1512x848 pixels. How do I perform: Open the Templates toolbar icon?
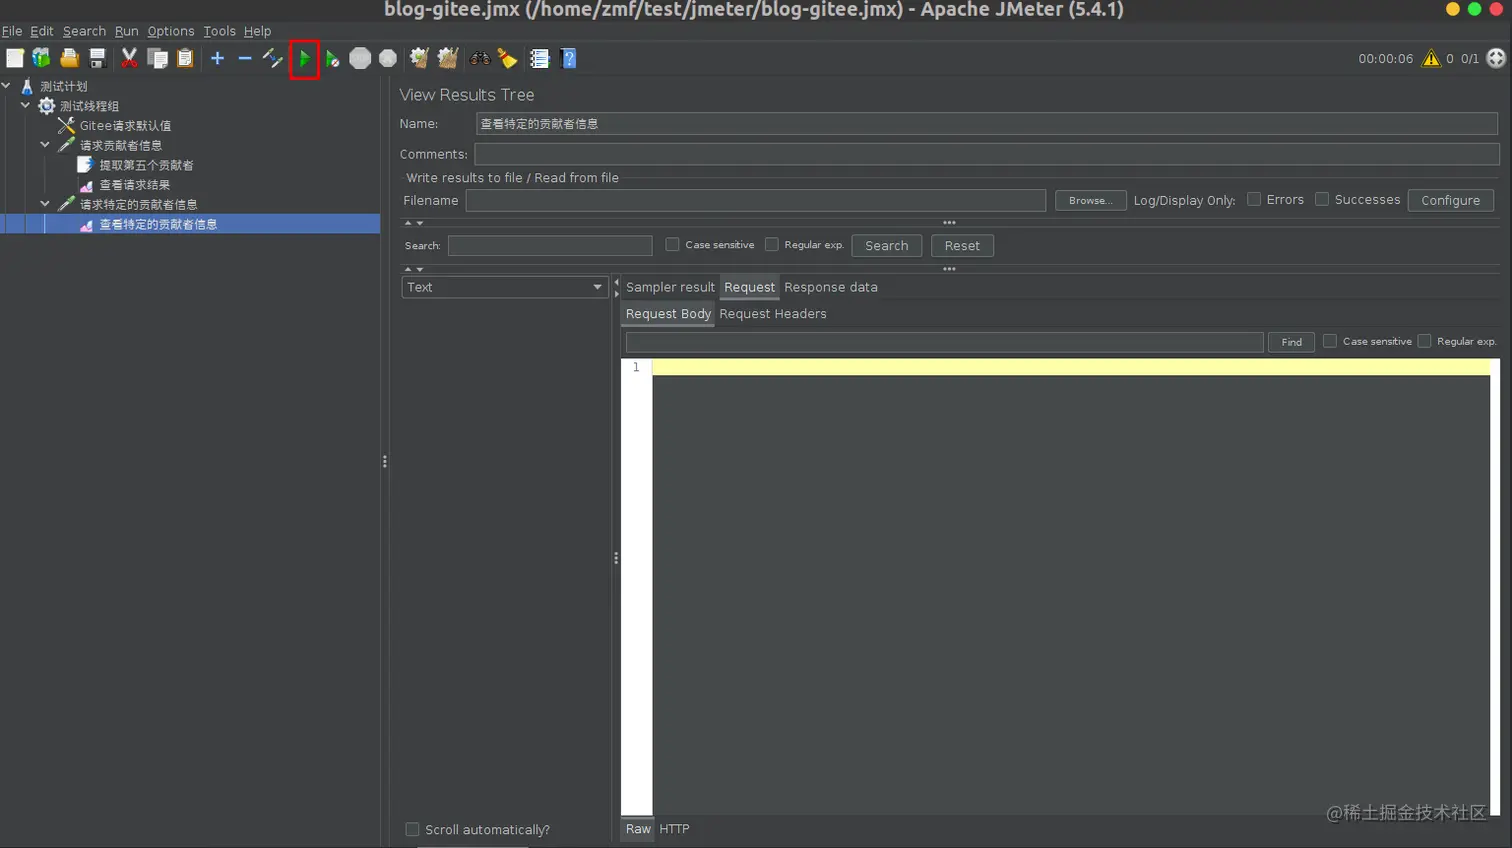pyautogui.click(x=41, y=59)
